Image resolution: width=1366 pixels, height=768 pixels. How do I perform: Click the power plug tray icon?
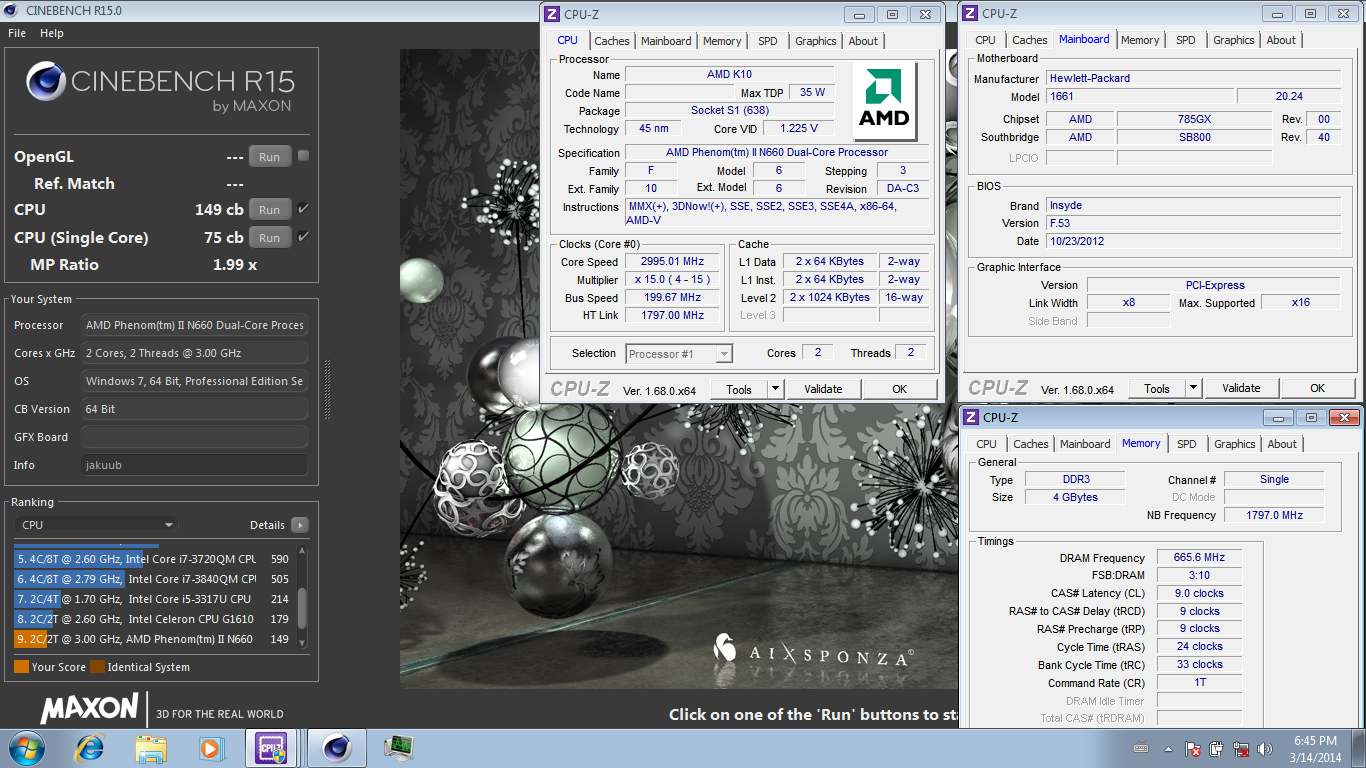1217,749
